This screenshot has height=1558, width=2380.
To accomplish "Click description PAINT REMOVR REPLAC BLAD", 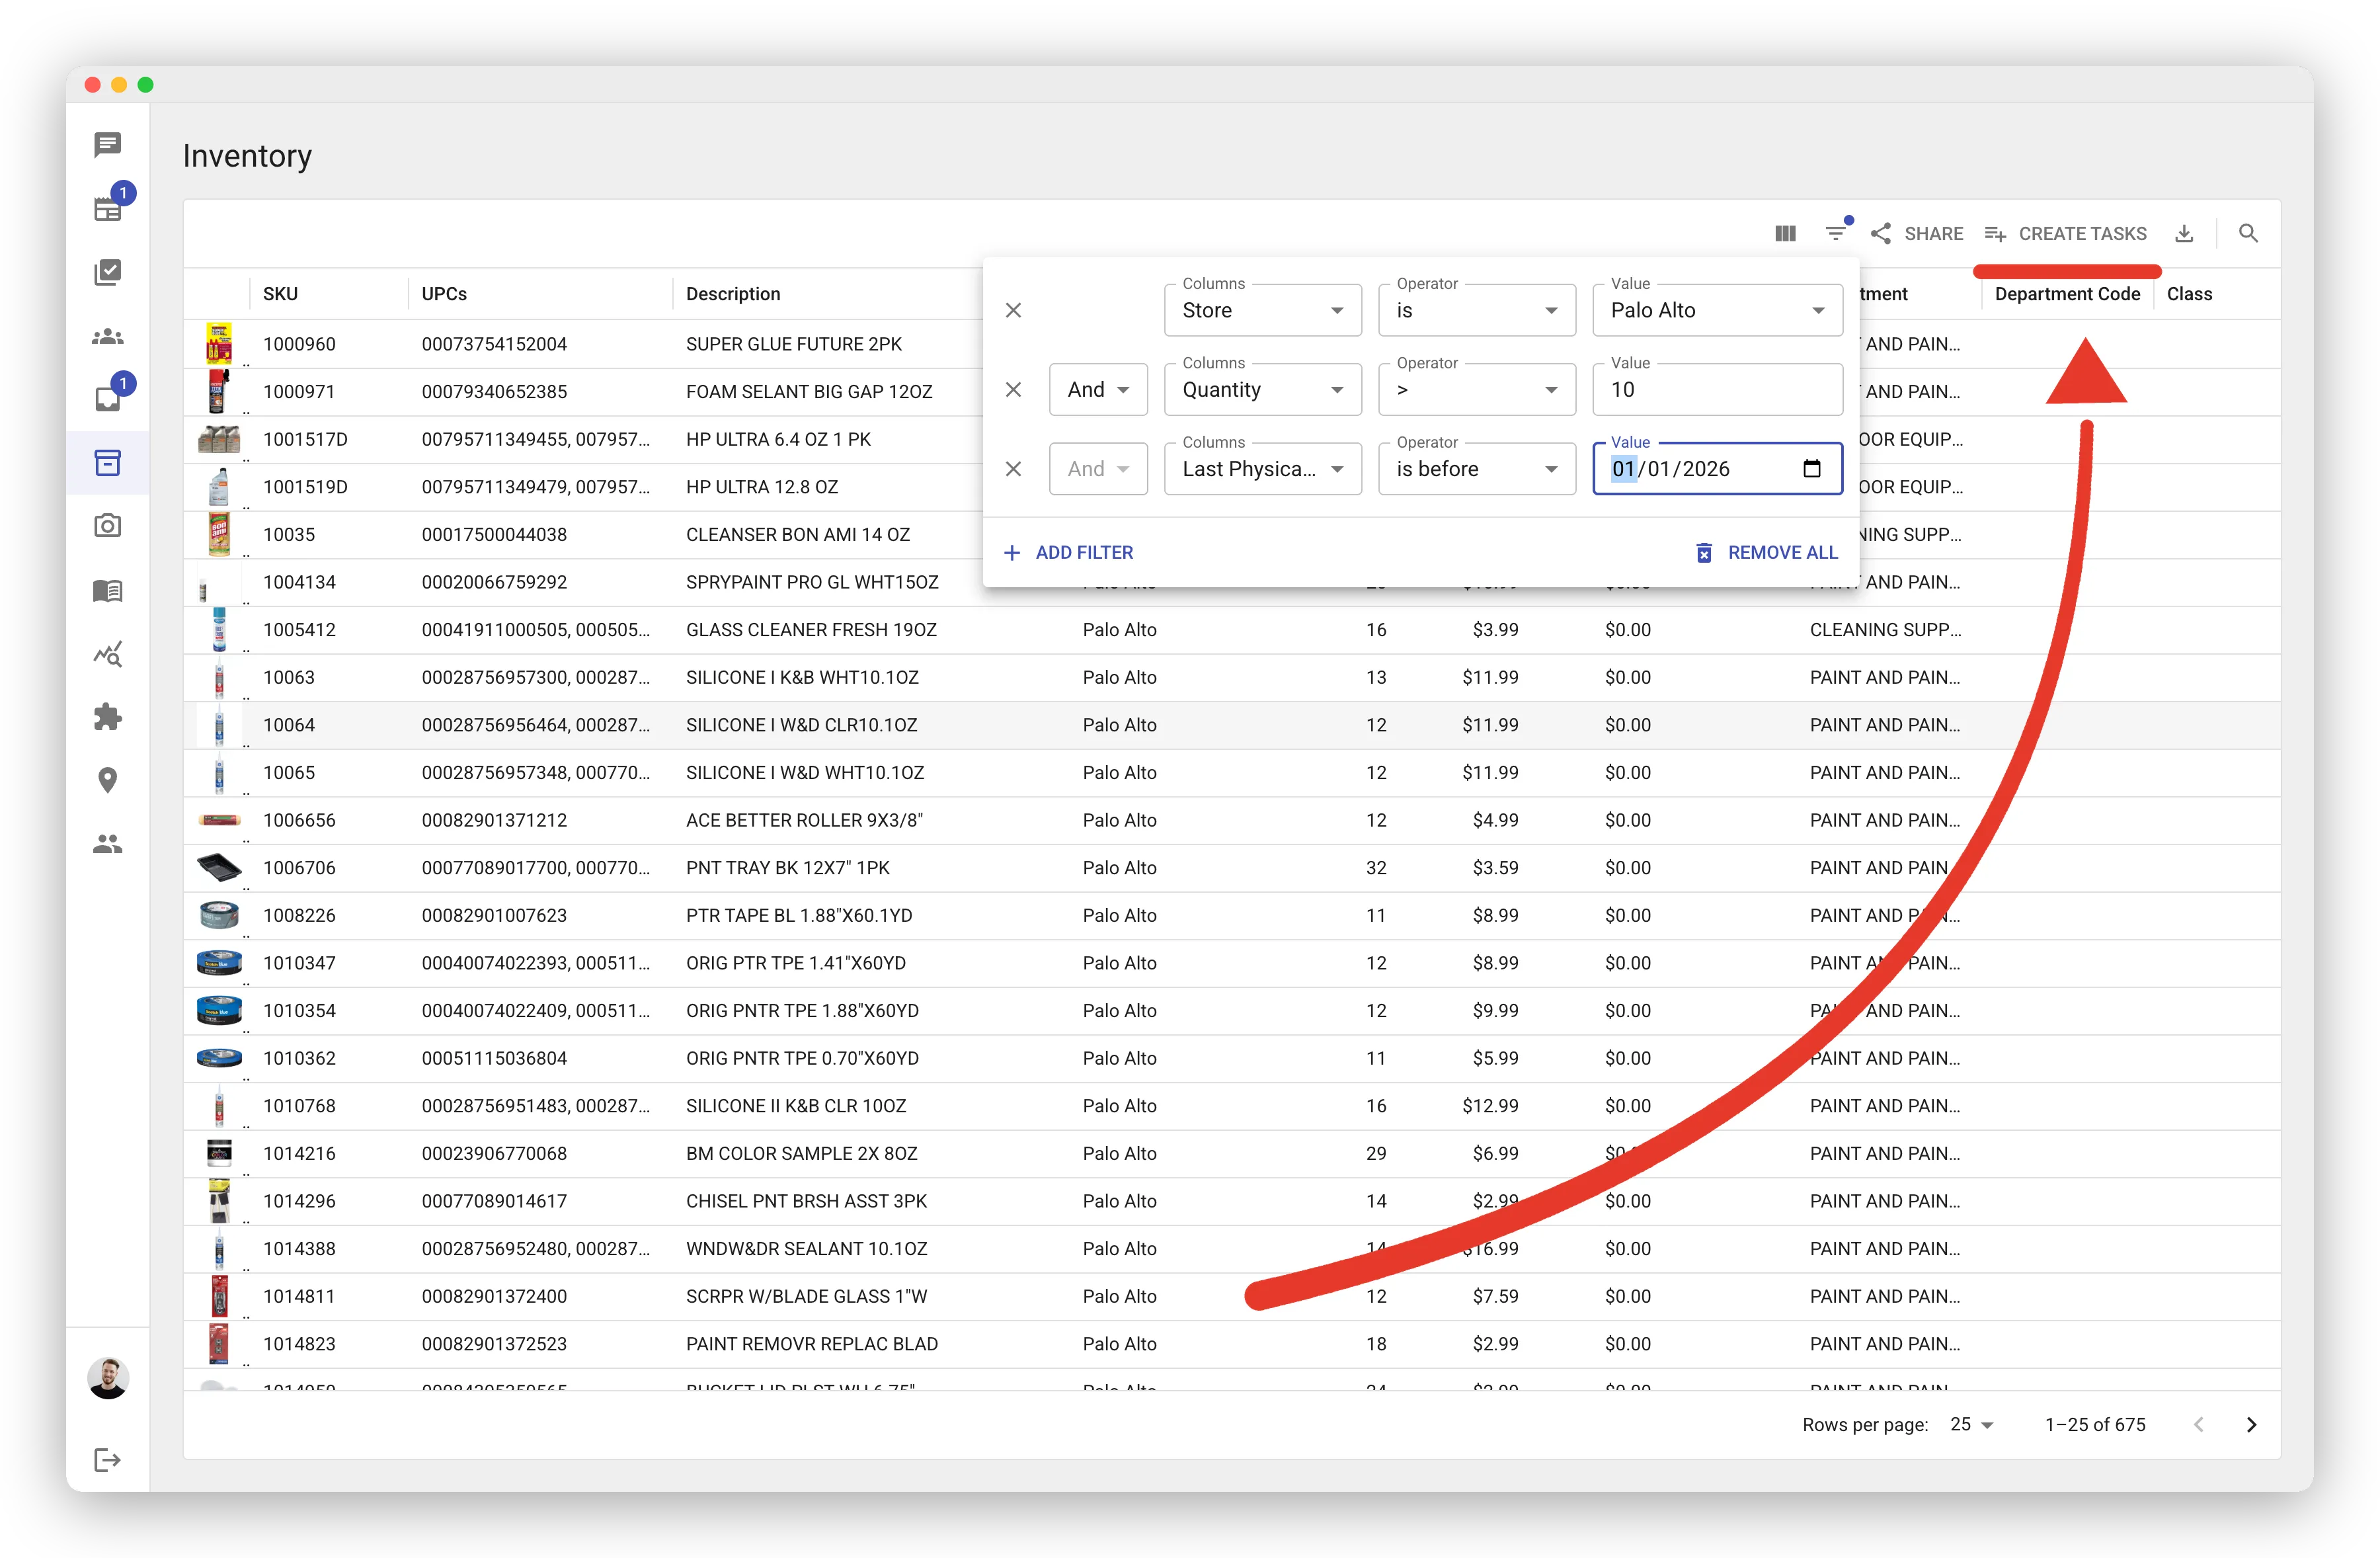I will 811,1344.
